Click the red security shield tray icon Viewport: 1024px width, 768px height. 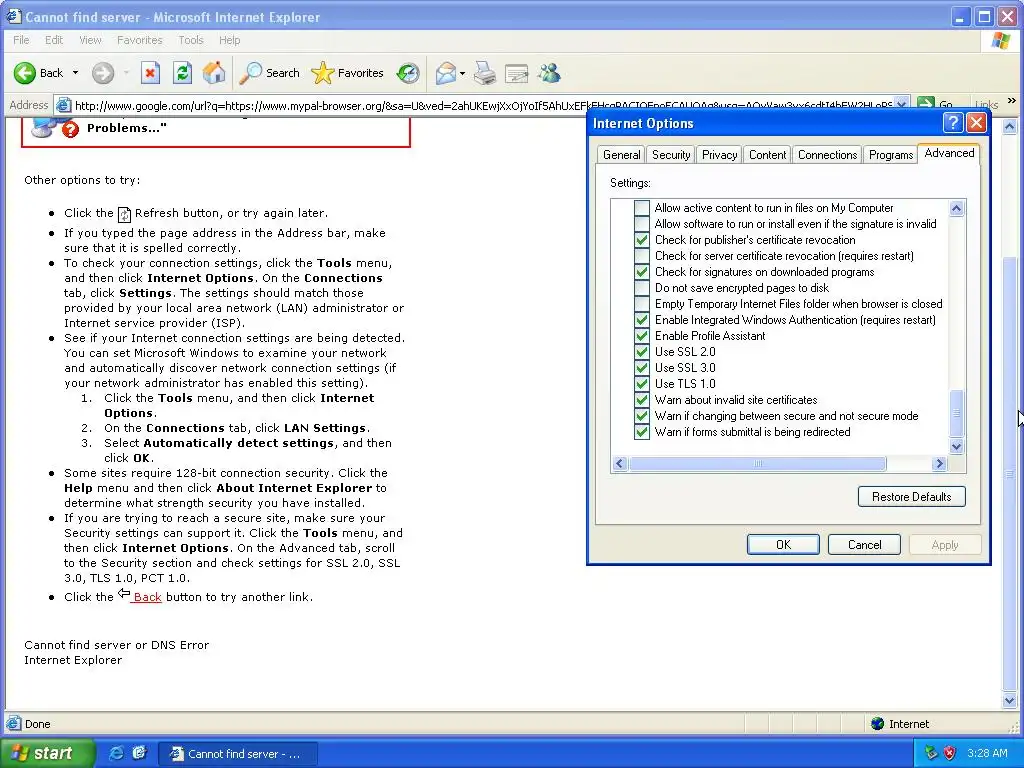point(950,753)
